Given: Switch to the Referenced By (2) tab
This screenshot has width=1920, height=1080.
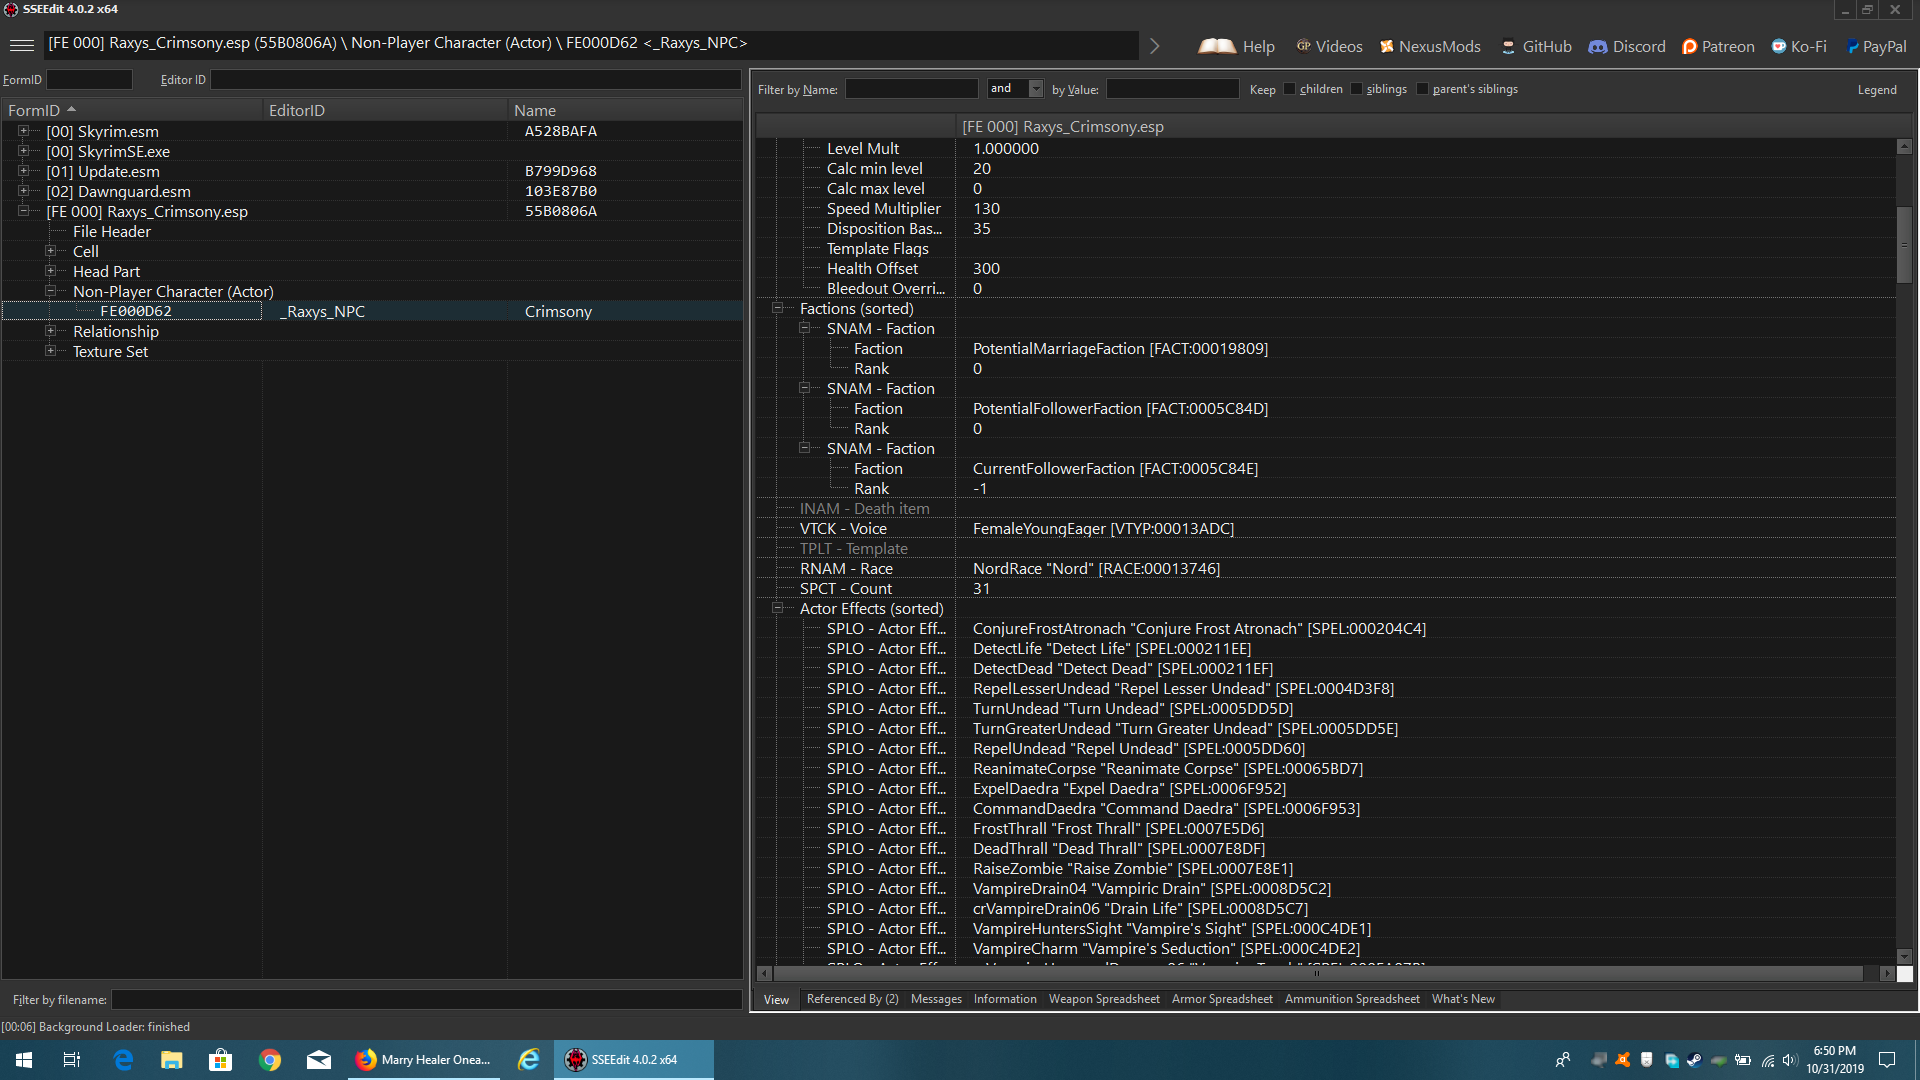Looking at the screenshot, I should click(852, 999).
